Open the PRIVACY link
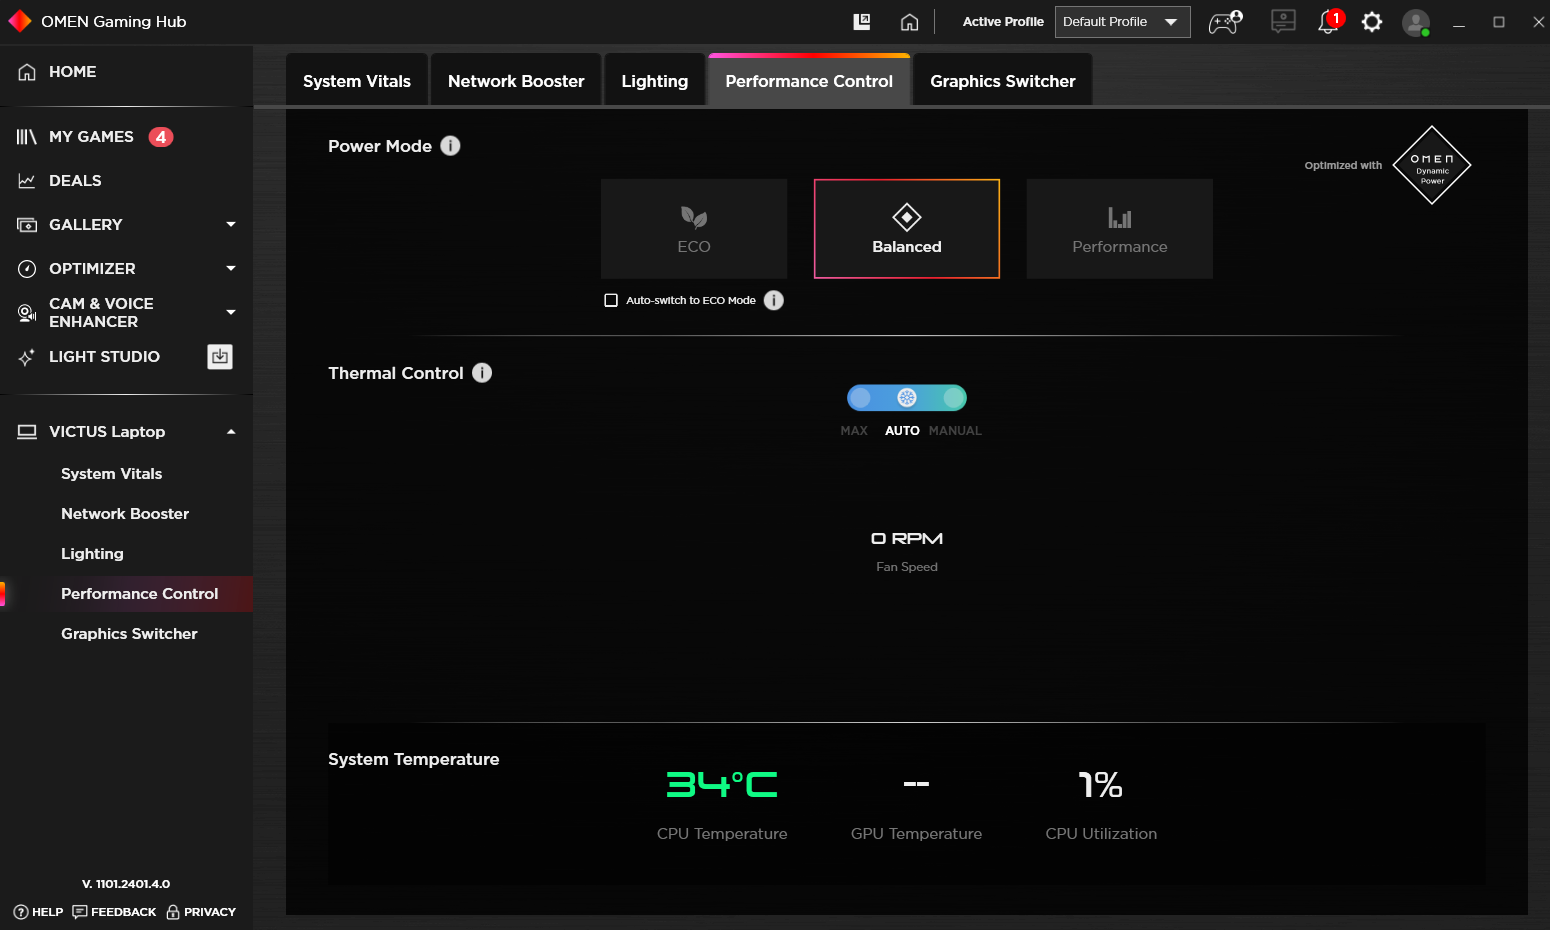This screenshot has width=1550, height=930. coord(201,912)
